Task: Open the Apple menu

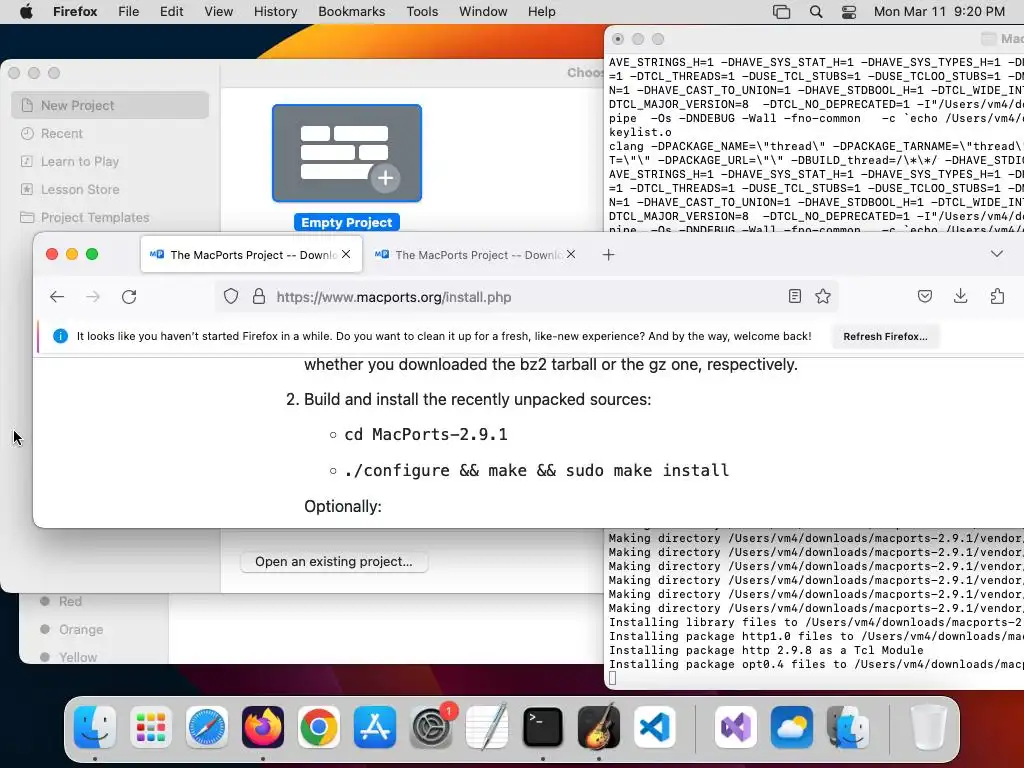Action: (x=26, y=12)
